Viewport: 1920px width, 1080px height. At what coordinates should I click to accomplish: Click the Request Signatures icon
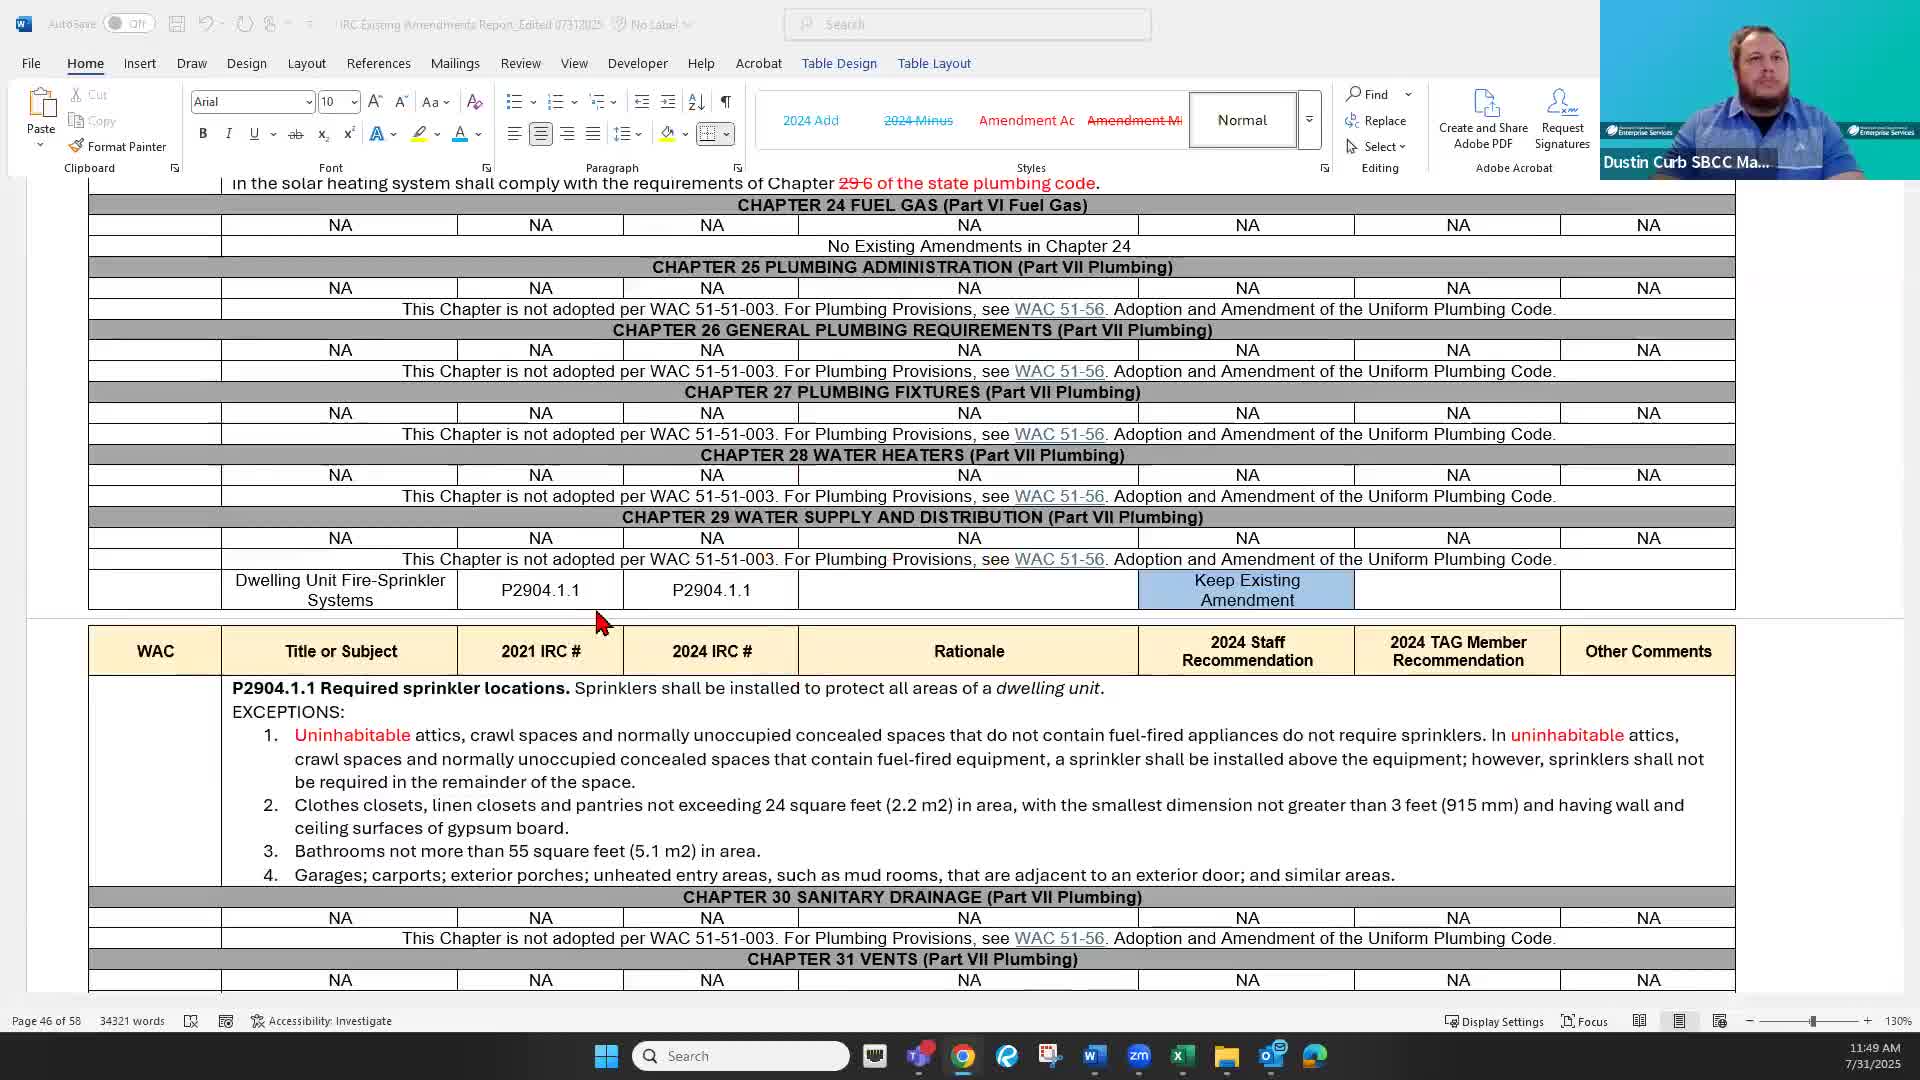pos(1561,119)
